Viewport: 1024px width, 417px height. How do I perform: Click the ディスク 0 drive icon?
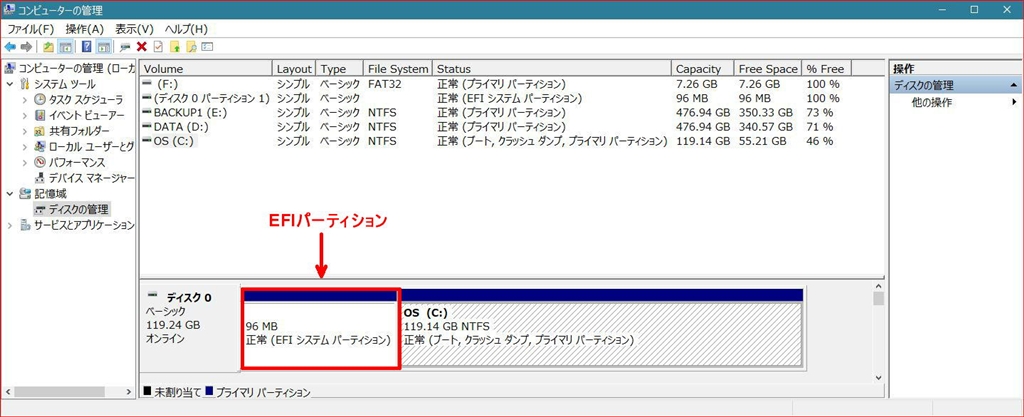(153, 294)
